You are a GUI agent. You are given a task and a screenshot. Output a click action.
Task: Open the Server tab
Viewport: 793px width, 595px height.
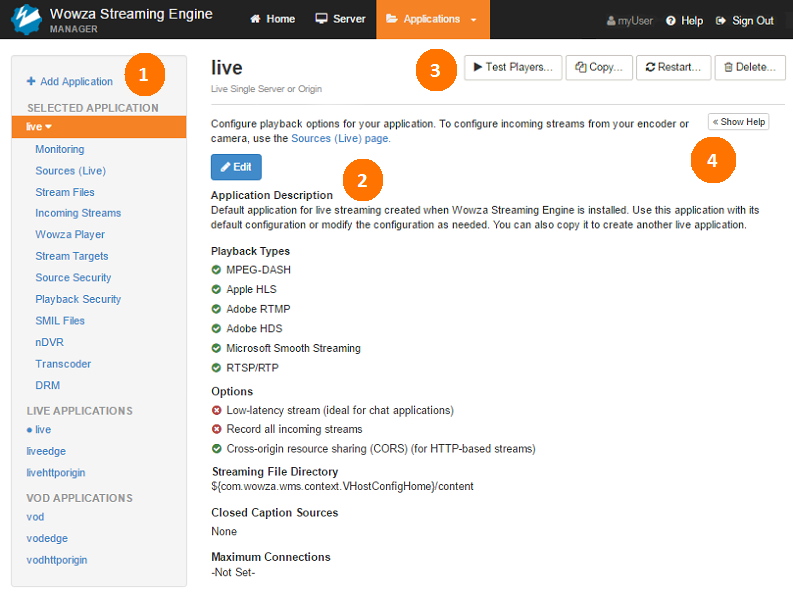point(340,19)
